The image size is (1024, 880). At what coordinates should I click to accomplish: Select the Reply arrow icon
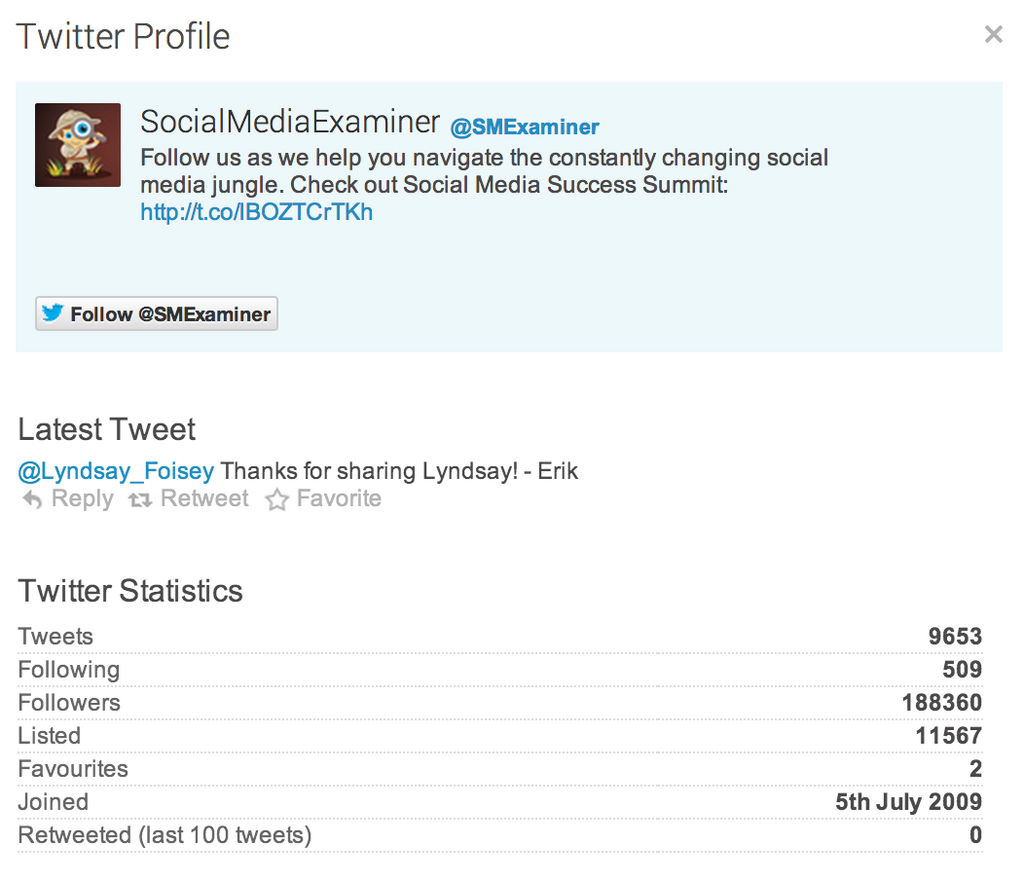(31, 498)
